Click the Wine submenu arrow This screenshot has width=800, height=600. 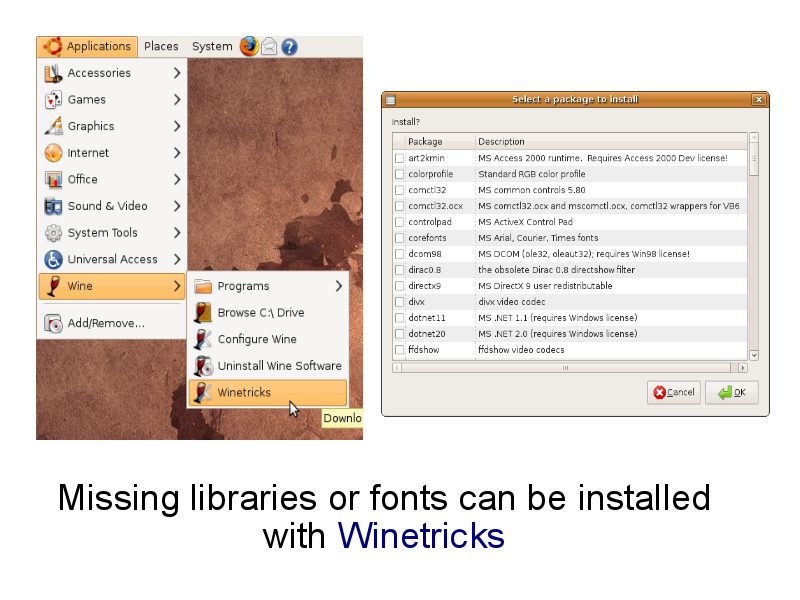pyautogui.click(x=177, y=286)
